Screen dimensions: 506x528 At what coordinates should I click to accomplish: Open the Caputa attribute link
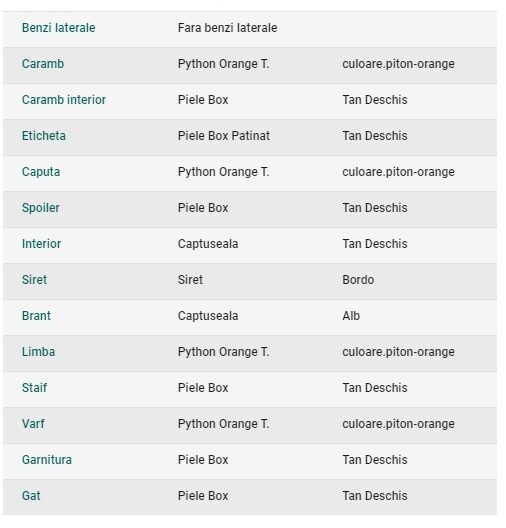41,172
